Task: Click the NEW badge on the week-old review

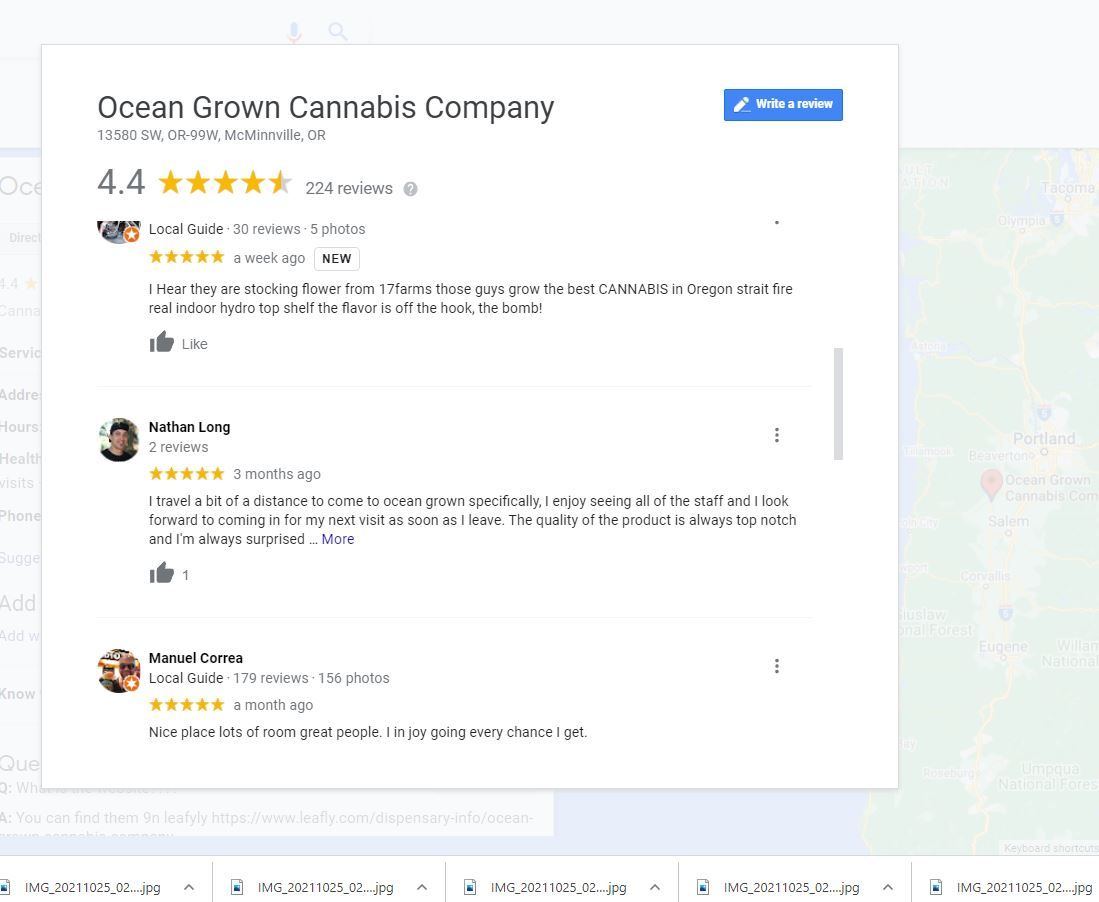Action: (336, 259)
